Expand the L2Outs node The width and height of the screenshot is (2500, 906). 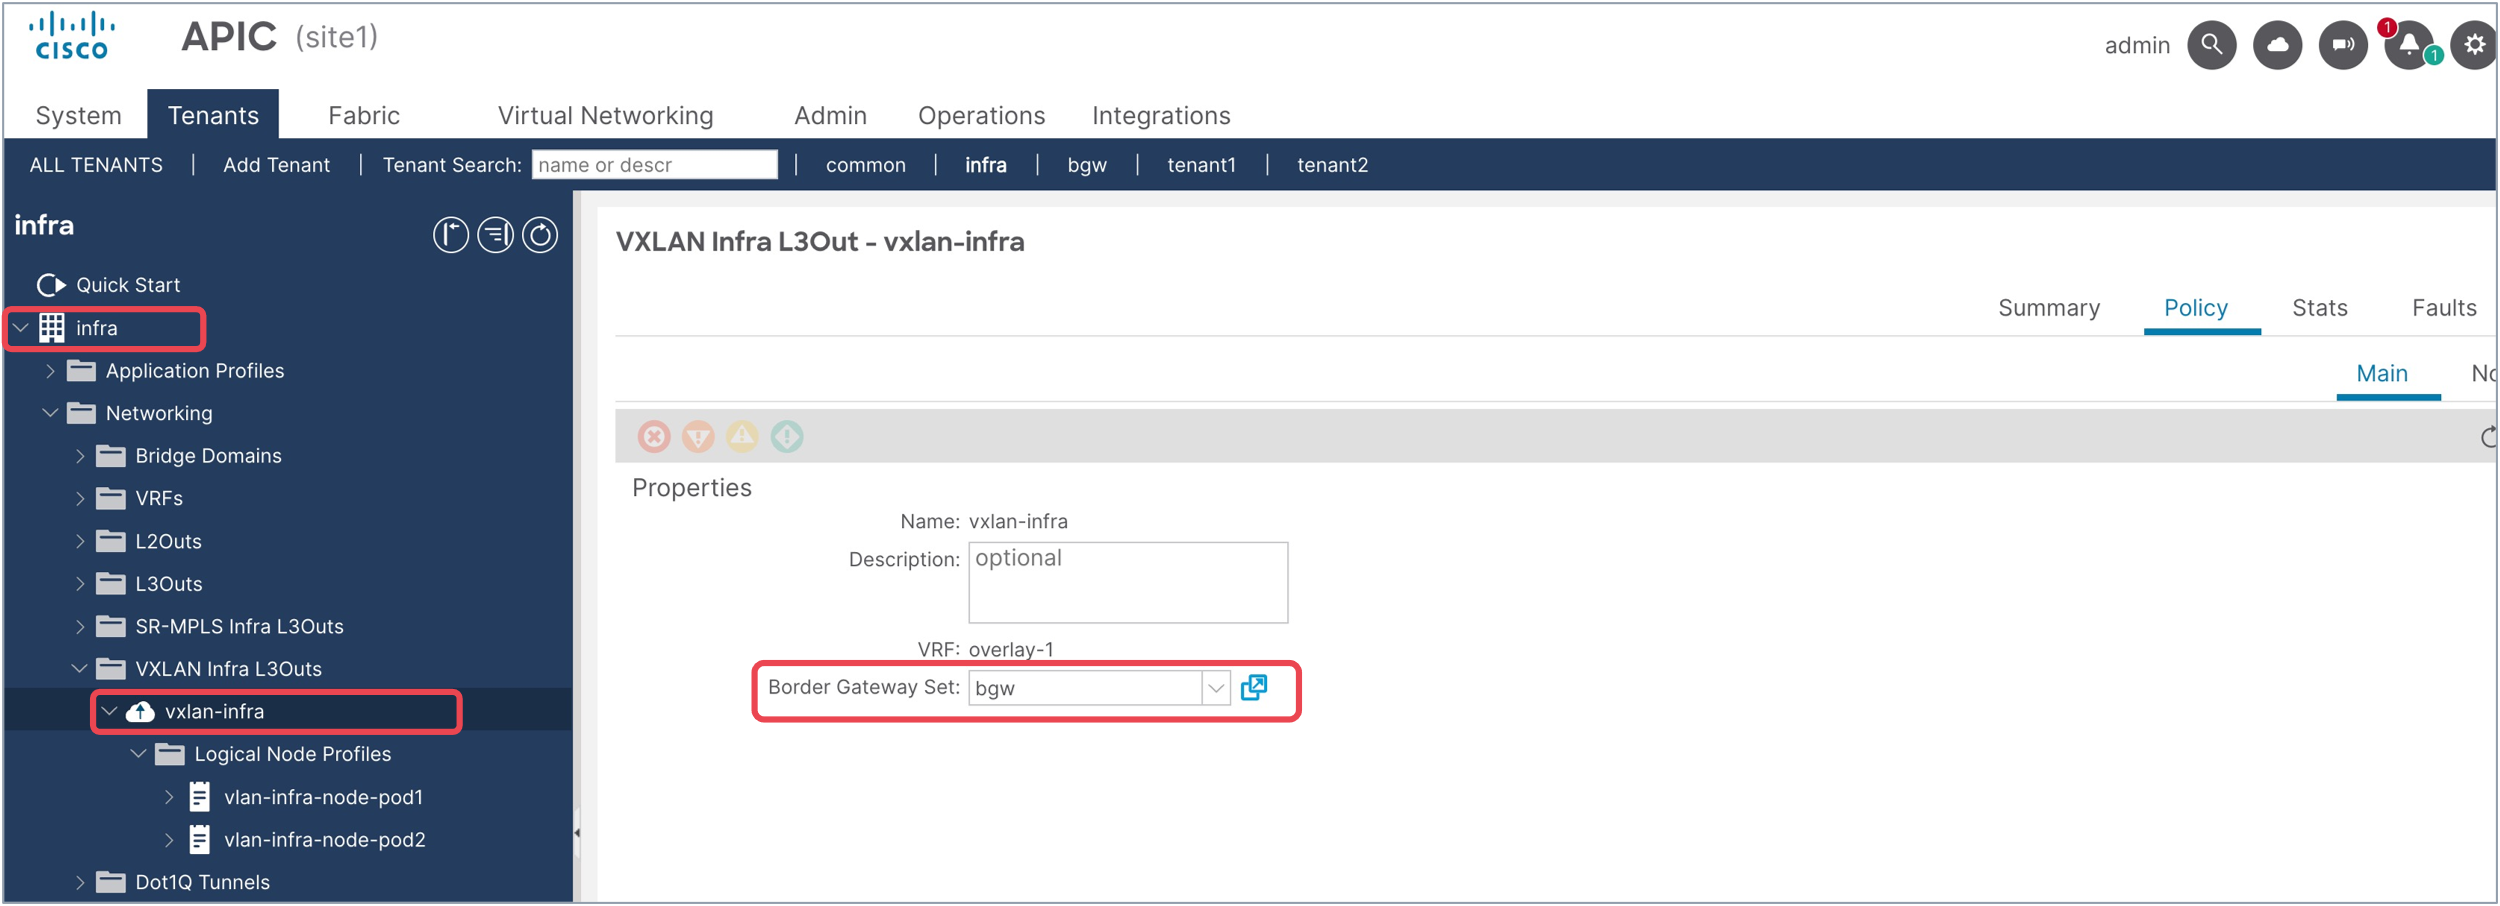80,541
